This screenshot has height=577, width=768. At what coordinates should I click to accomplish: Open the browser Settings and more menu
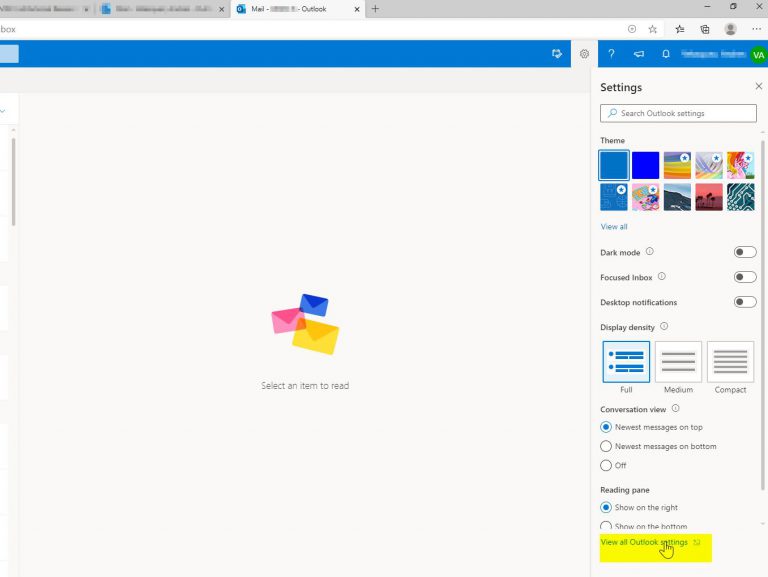[756, 29]
